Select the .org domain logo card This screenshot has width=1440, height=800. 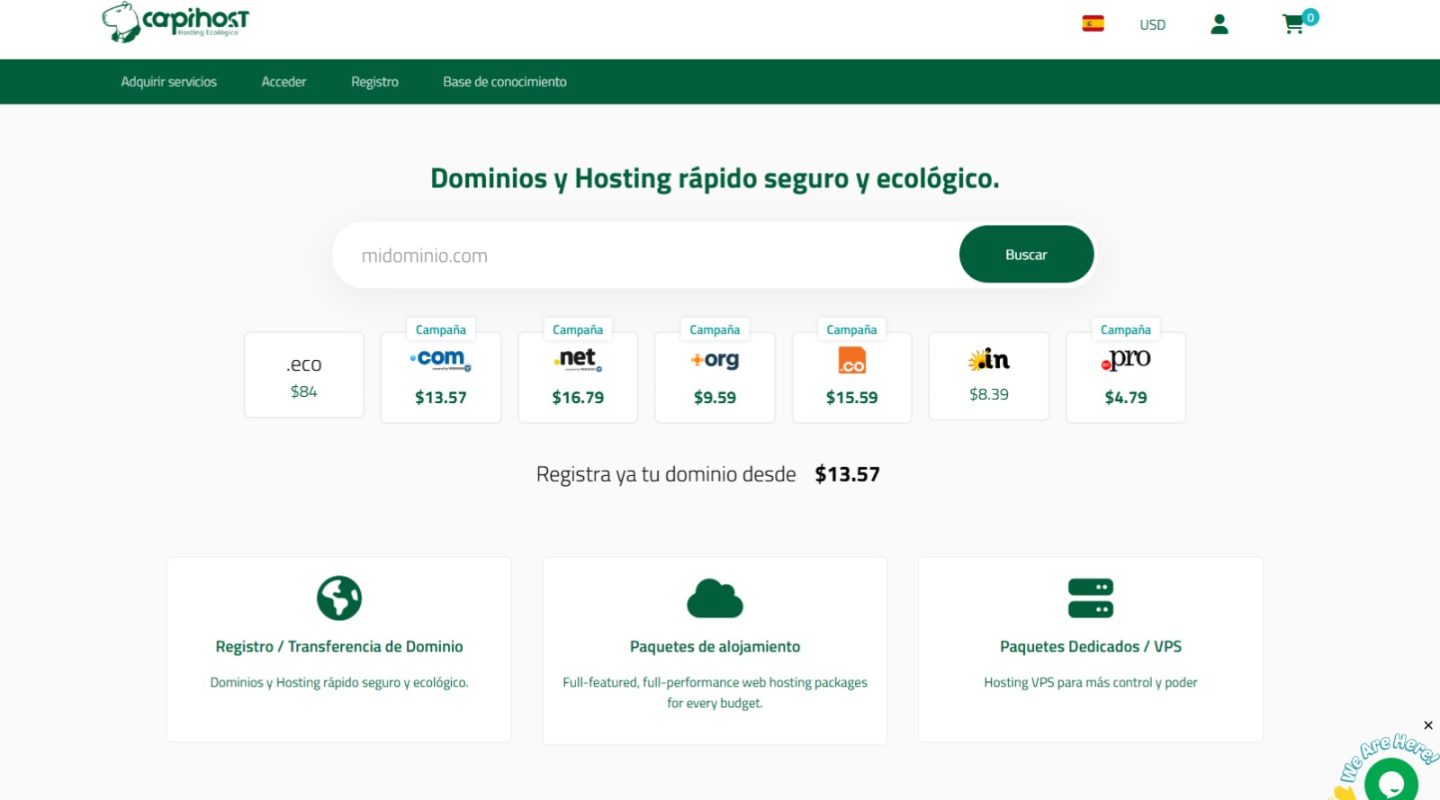714,376
